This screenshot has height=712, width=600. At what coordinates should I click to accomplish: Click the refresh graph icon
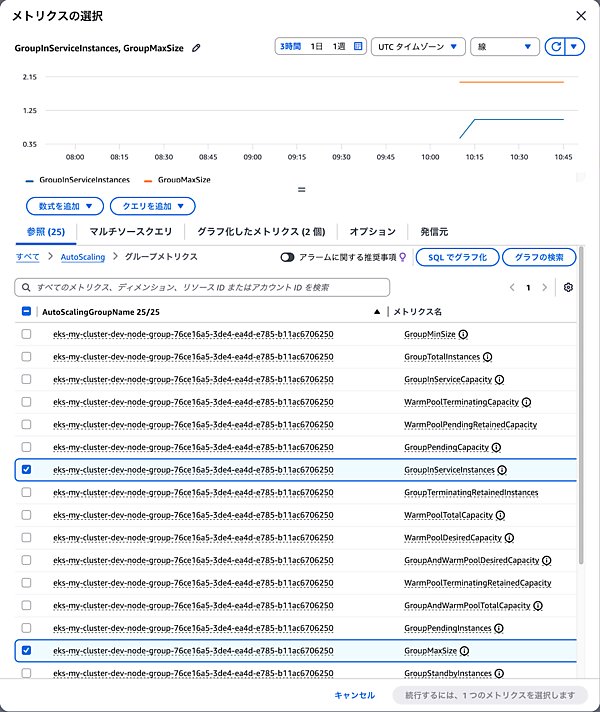(x=555, y=46)
